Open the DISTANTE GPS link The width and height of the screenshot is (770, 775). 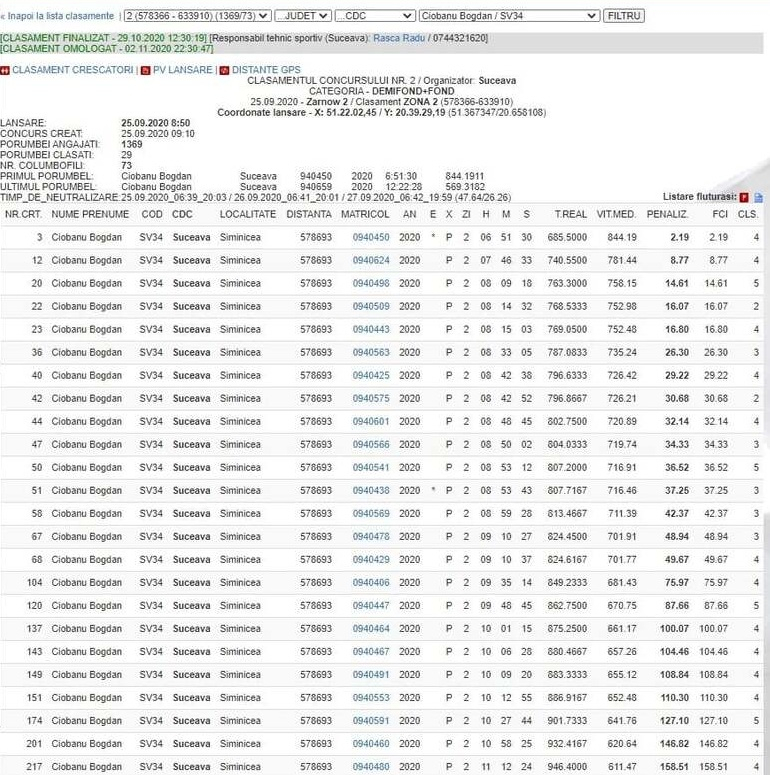[x=265, y=70]
